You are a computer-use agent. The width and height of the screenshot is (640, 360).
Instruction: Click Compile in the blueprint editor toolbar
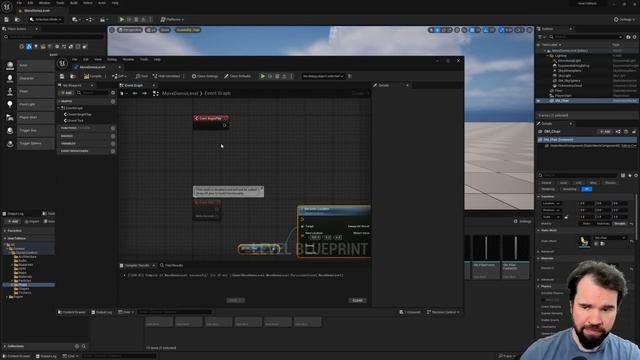93,76
